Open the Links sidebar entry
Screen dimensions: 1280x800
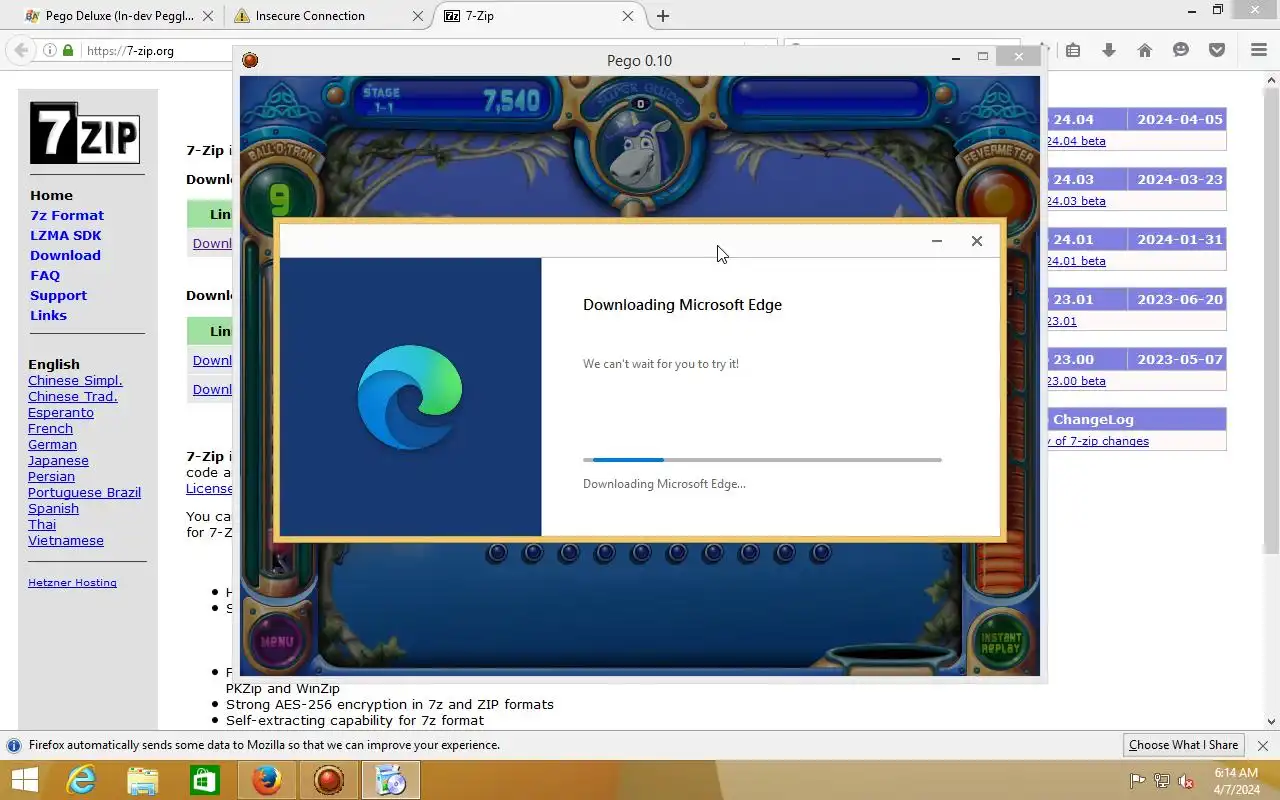click(48, 315)
